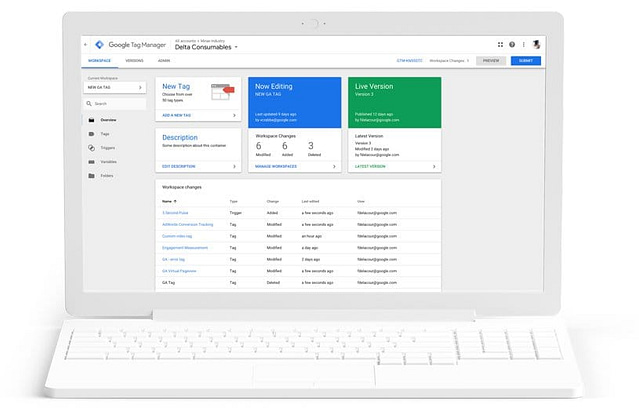Open the Google apps grid icon
The width and height of the screenshot is (639, 408).
tap(500, 44)
